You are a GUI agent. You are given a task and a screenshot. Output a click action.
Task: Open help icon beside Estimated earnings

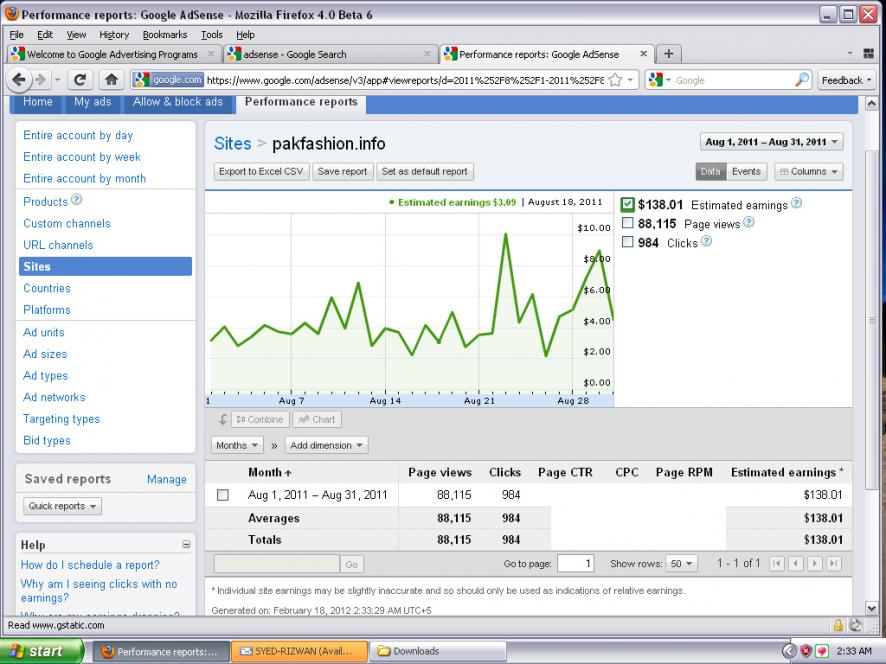796,203
